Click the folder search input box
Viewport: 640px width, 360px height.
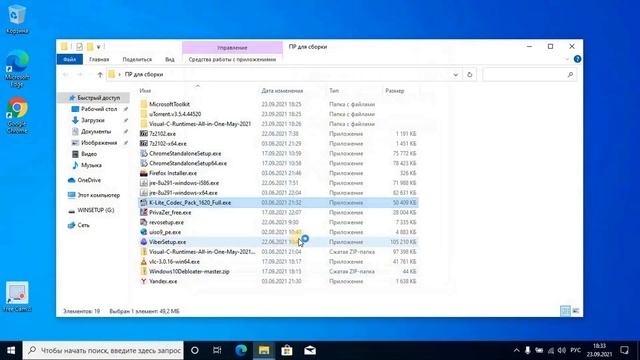(x=529, y=75)
